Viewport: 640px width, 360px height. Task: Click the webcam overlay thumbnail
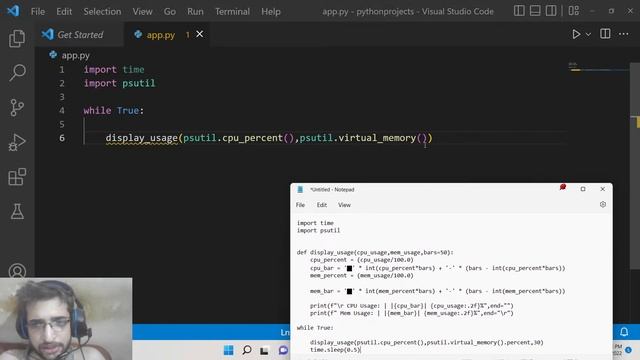click(x=66, y=319)
